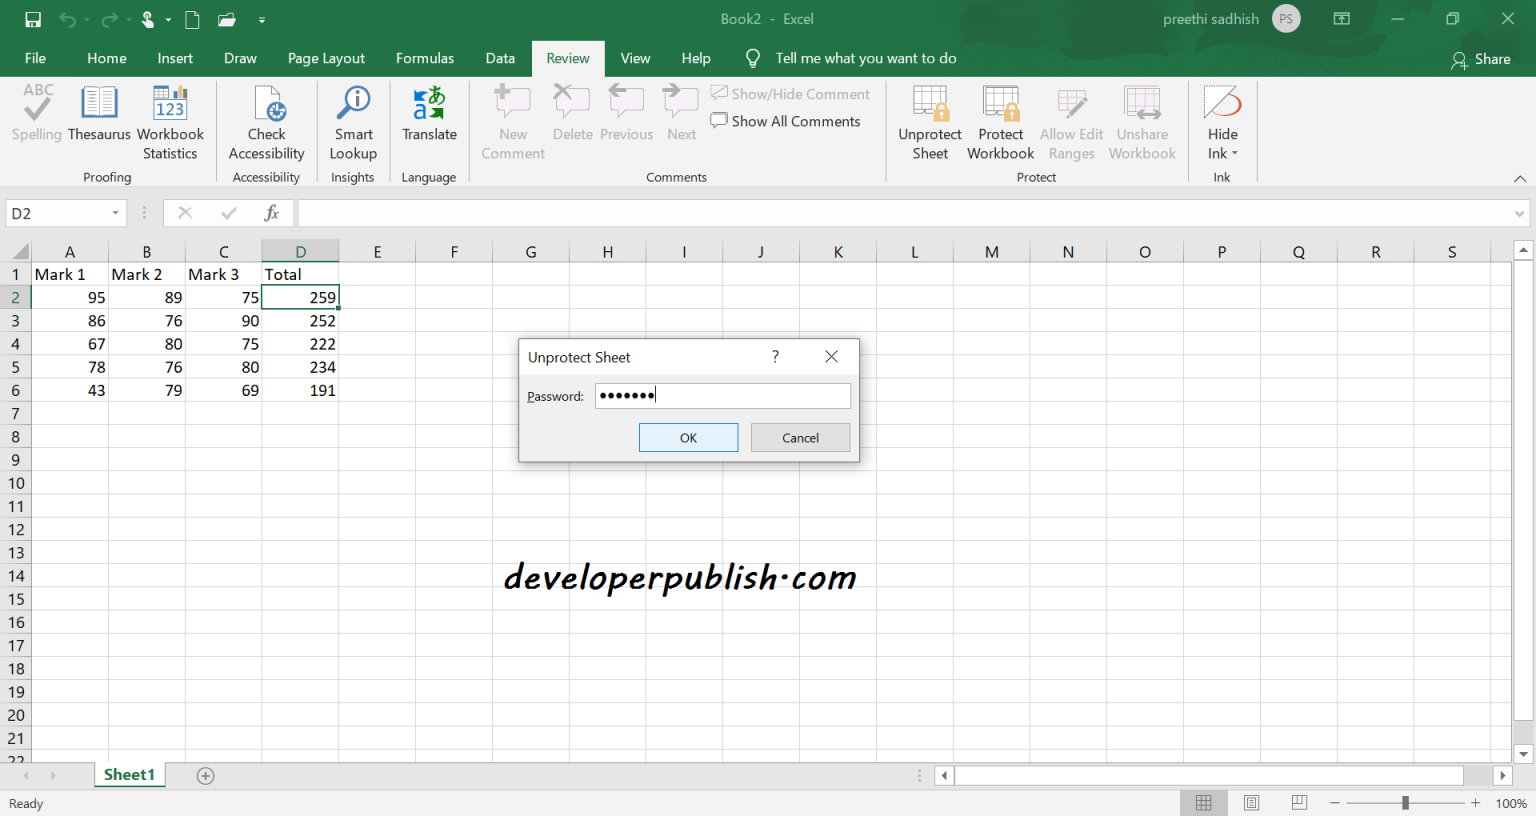This screenshot has width=1536, height=816.
Task: Switch to the Formulas ribbon tab
Action: pyautogui.click(x=424, y=58)
